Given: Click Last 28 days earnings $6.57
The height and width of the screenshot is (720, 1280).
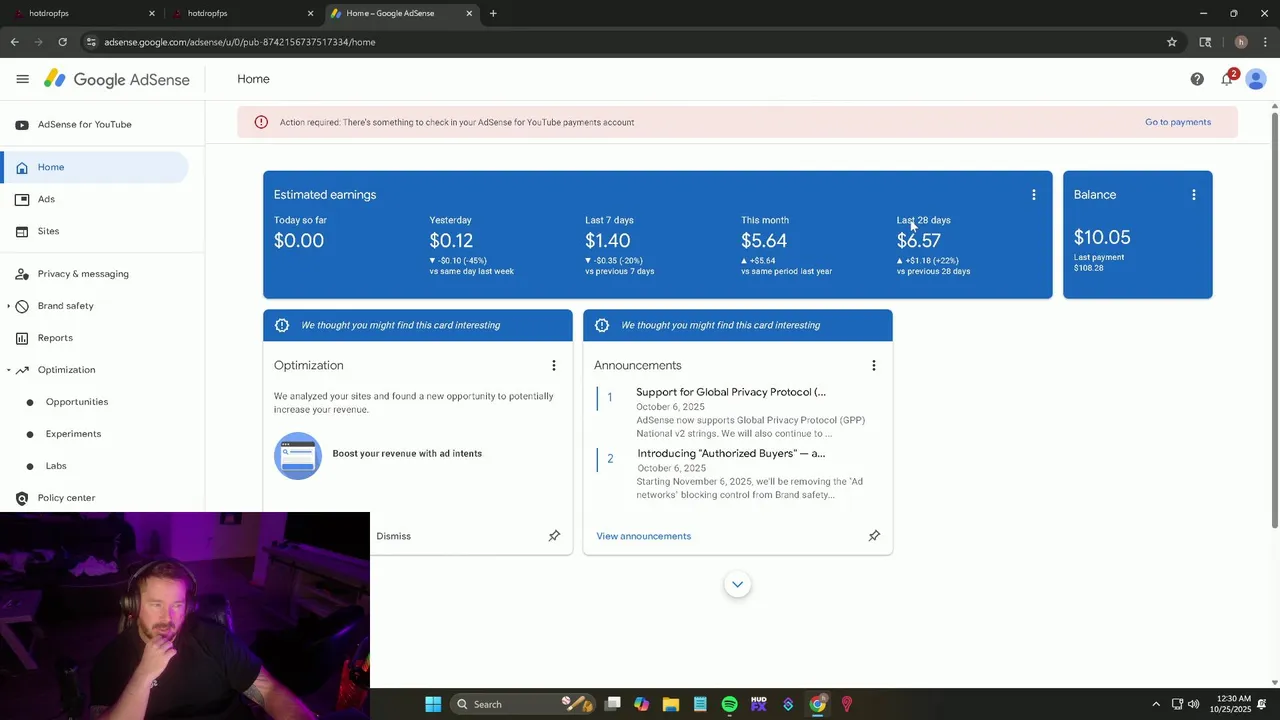Looking at the screenshot, I should coord(919,241).
